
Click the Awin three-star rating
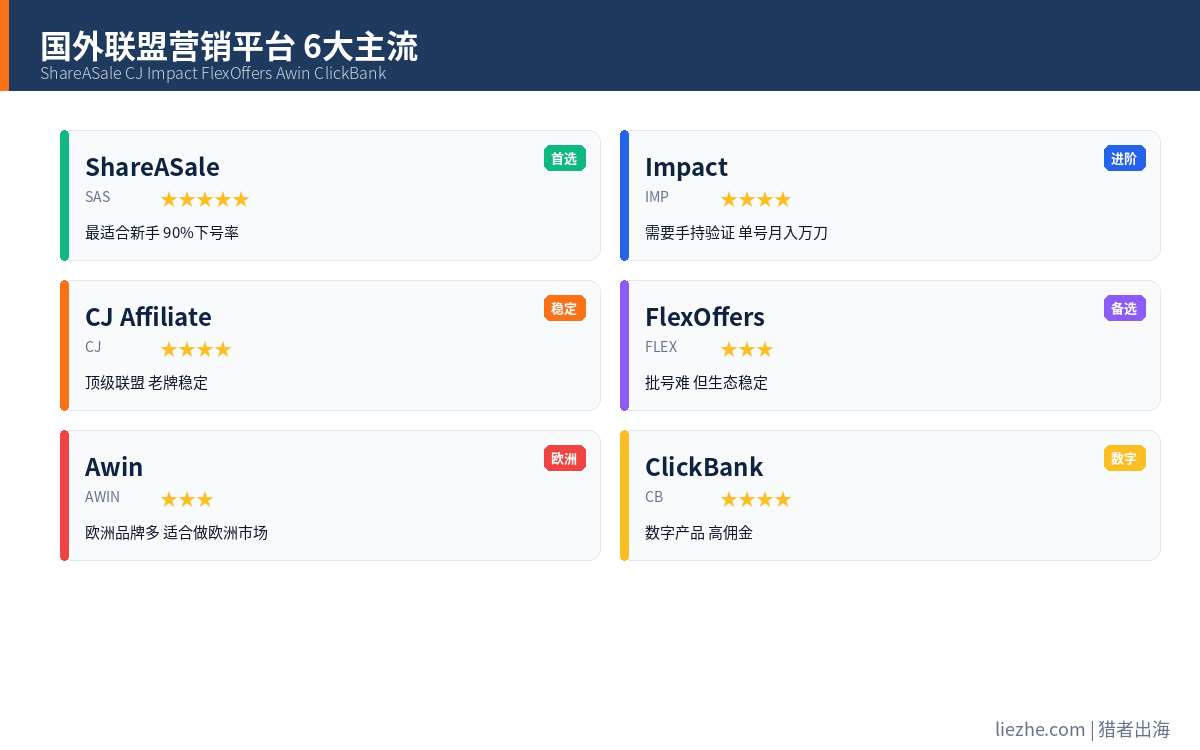pyautogui.click(x=186, y=499)
